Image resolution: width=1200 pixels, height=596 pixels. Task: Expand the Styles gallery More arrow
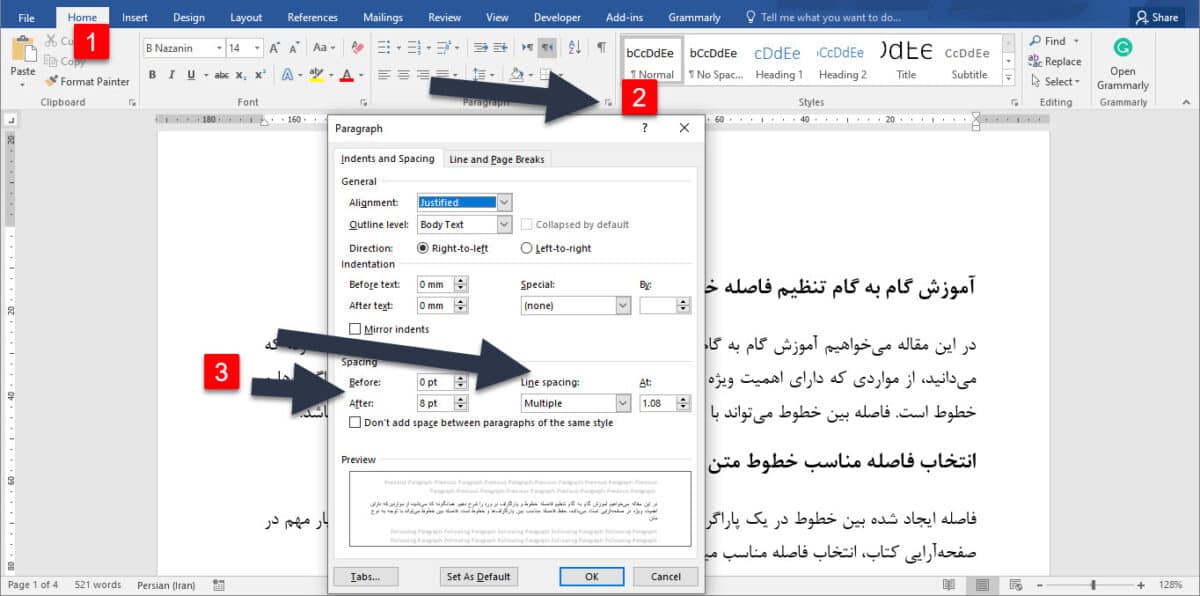(x=1008, y=79)
